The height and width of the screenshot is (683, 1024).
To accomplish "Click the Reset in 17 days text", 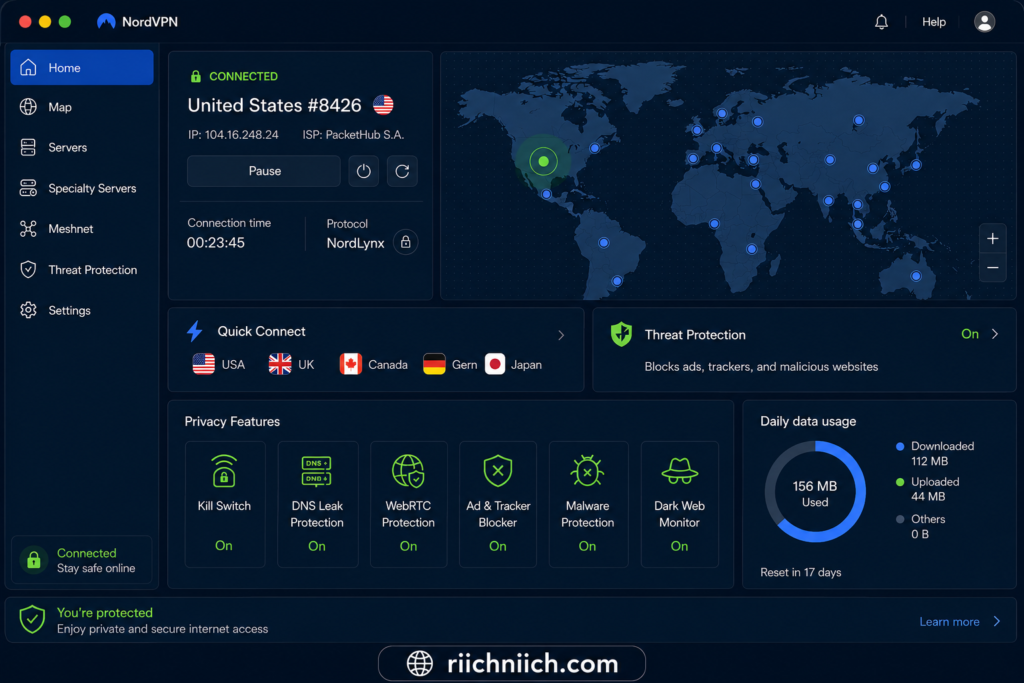I will pyautogui.click(x=801, y=573).
